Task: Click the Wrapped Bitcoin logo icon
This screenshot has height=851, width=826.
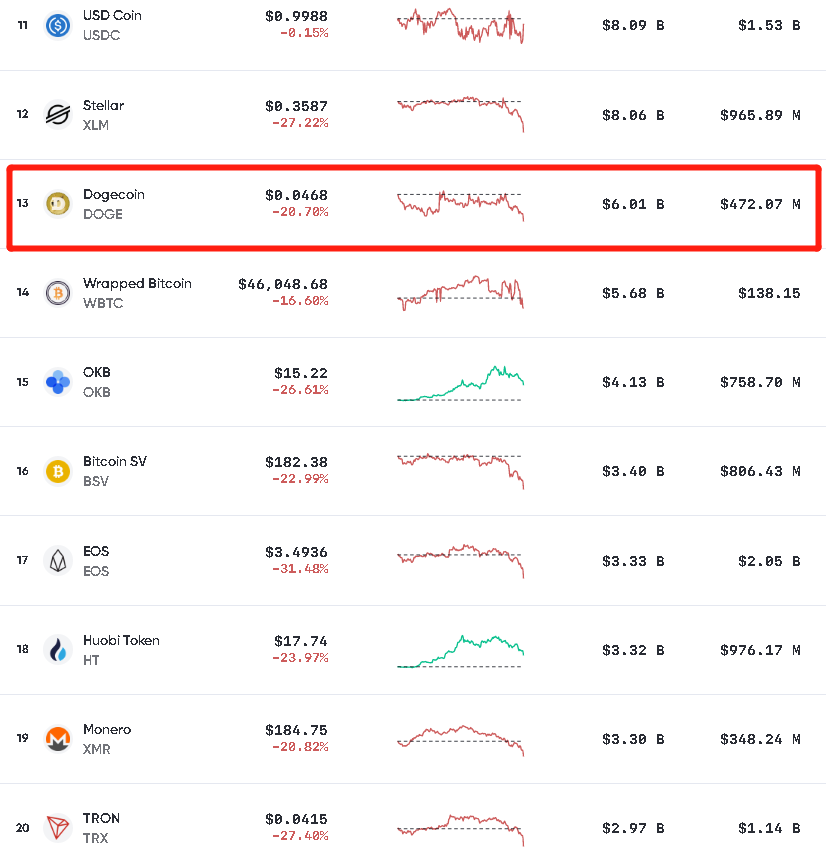Action: tap(58, 293)
